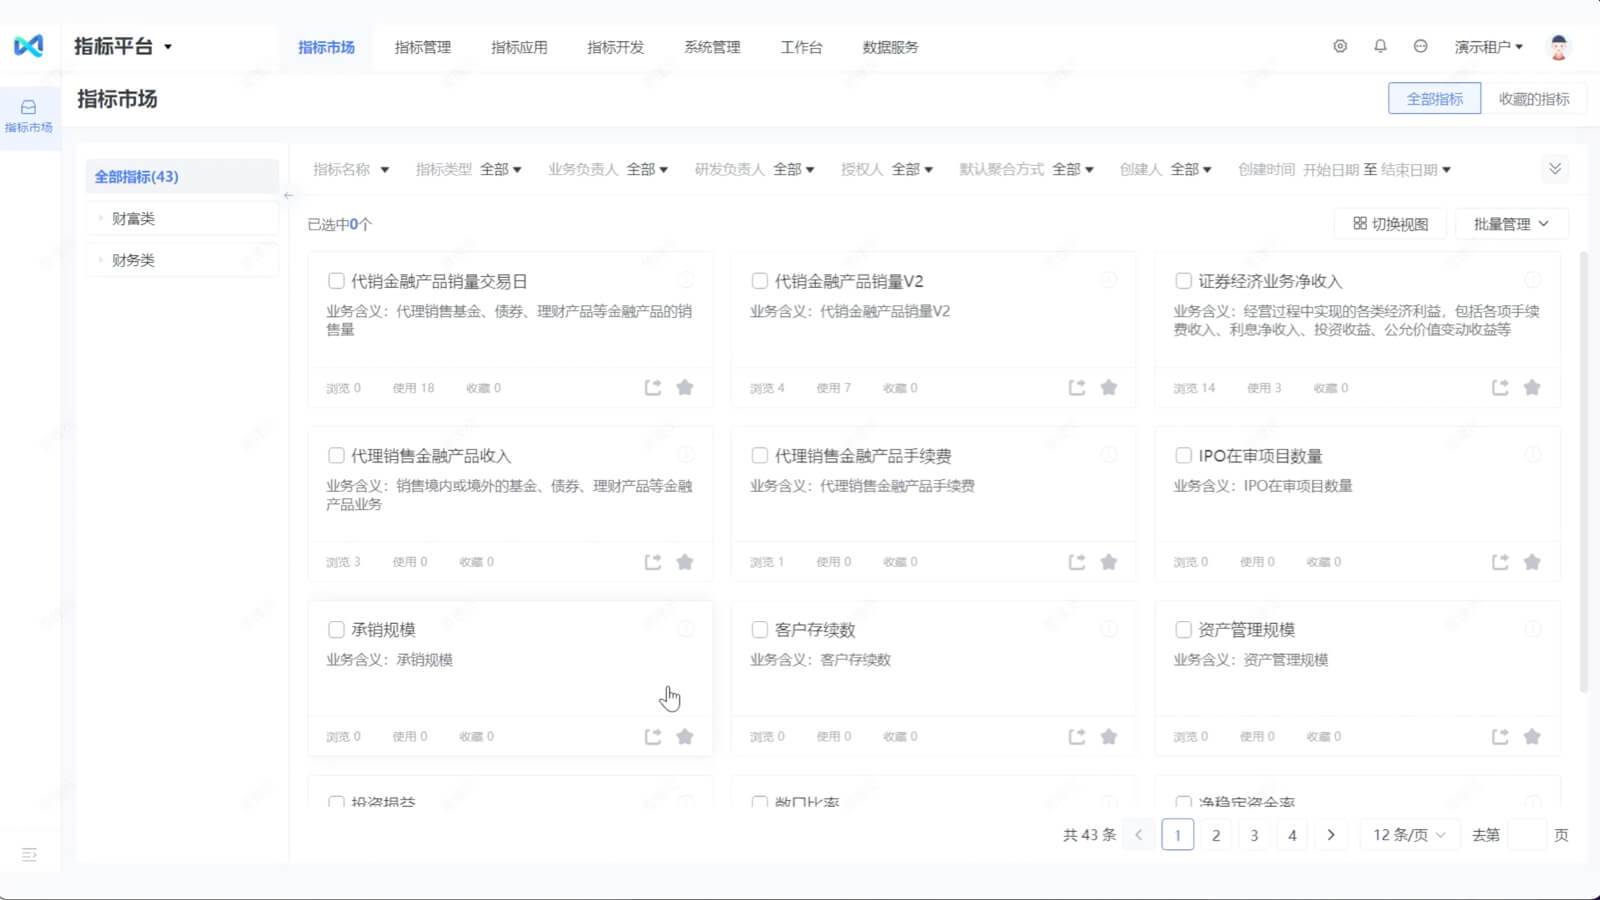Open the 指标平台 platform switcher dropdown
This screenshot has width=1600, height=900.
pos(123,46)
